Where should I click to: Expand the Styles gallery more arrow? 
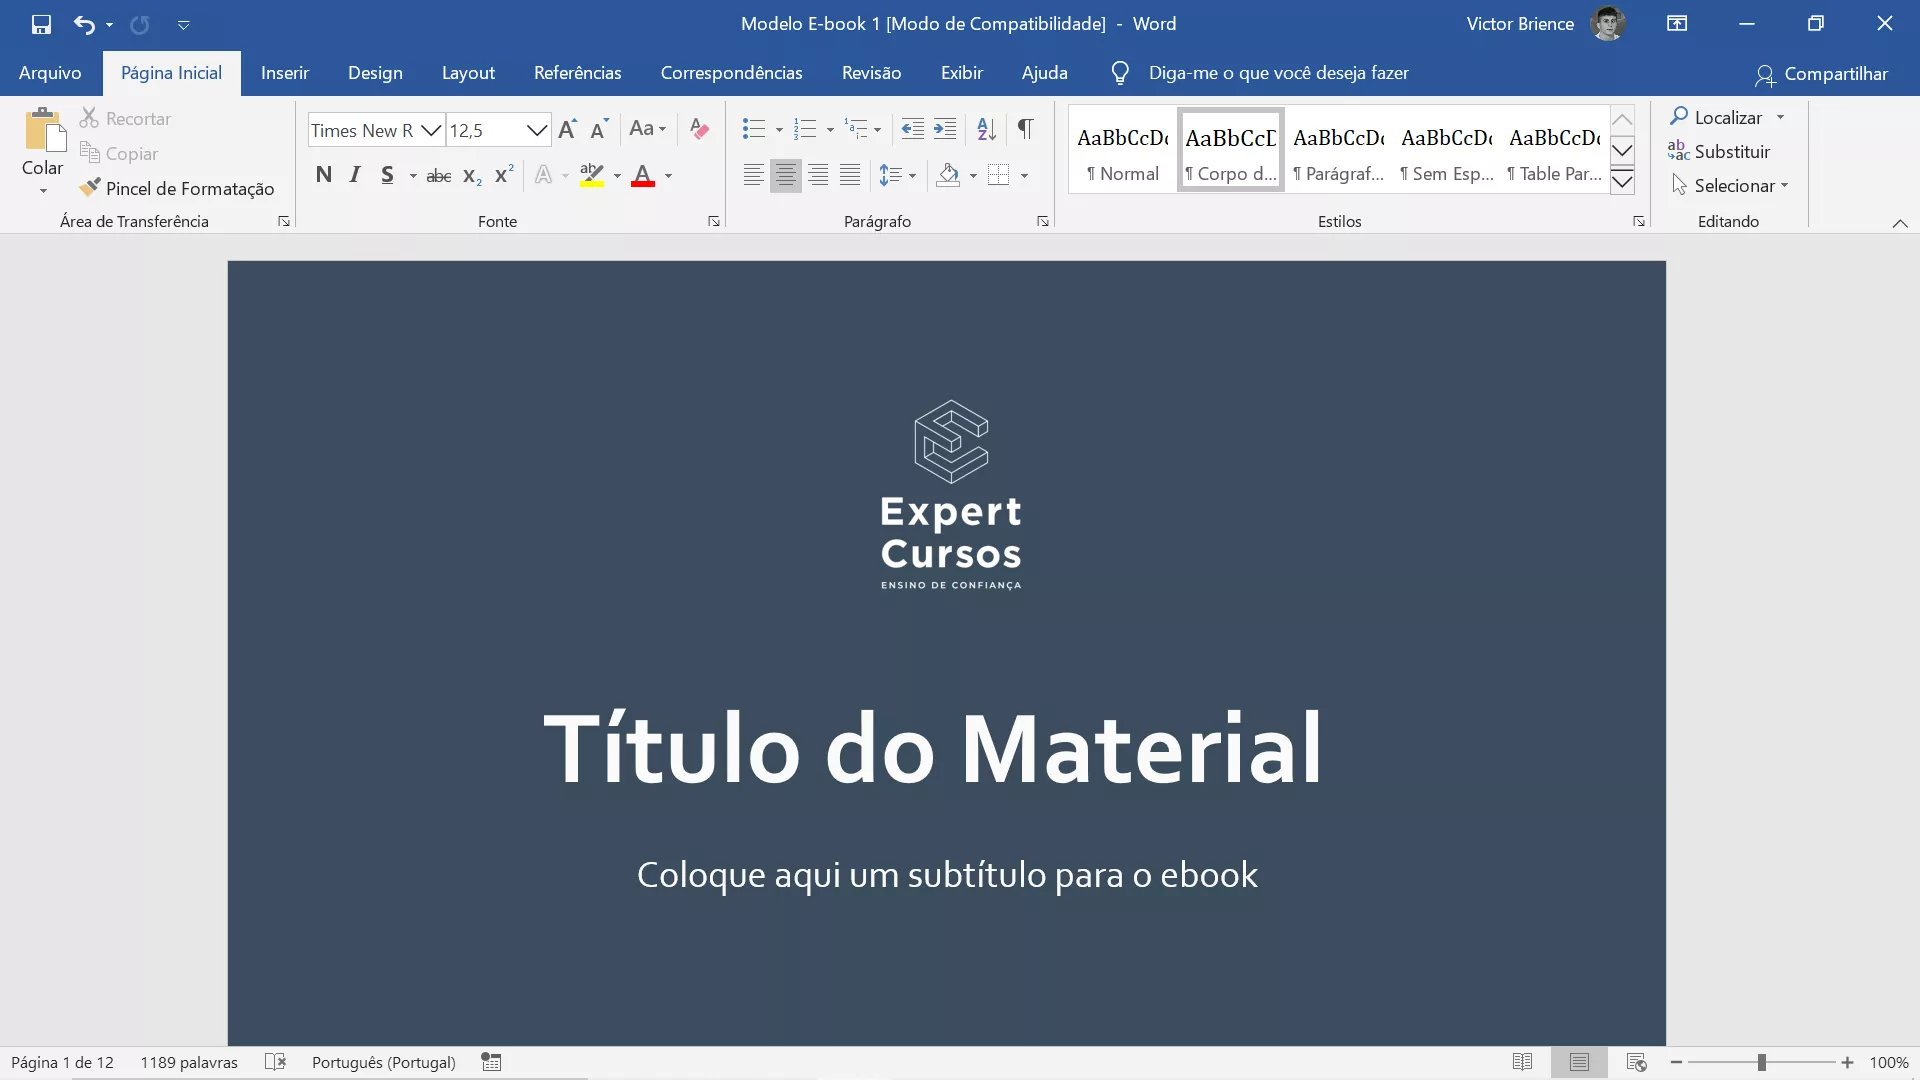pyautogui.click(x=1622, y=183)
